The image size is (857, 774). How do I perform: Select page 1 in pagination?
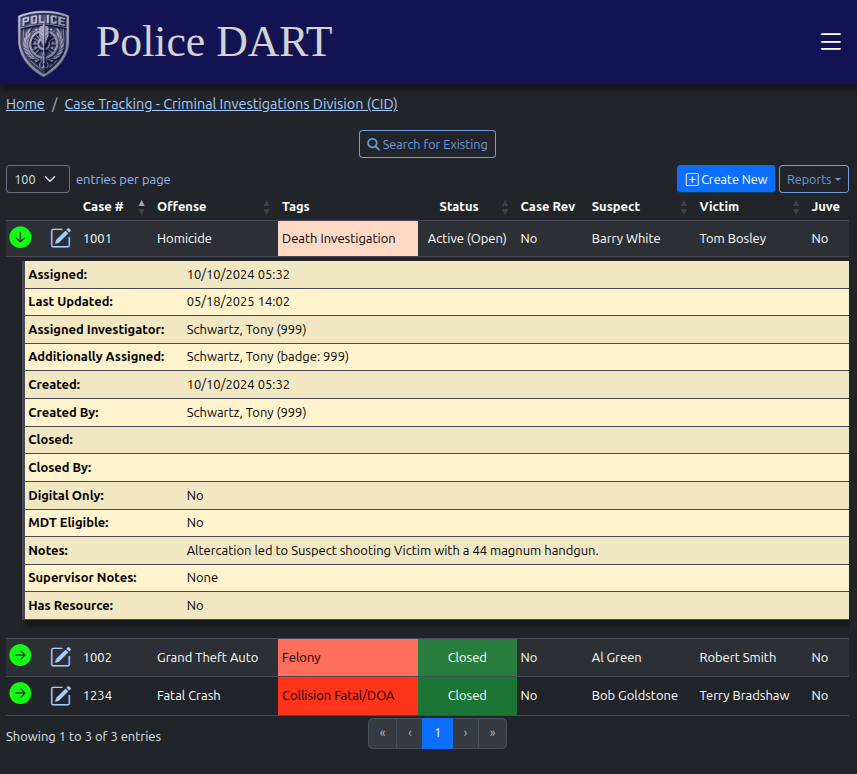point(437,733)
